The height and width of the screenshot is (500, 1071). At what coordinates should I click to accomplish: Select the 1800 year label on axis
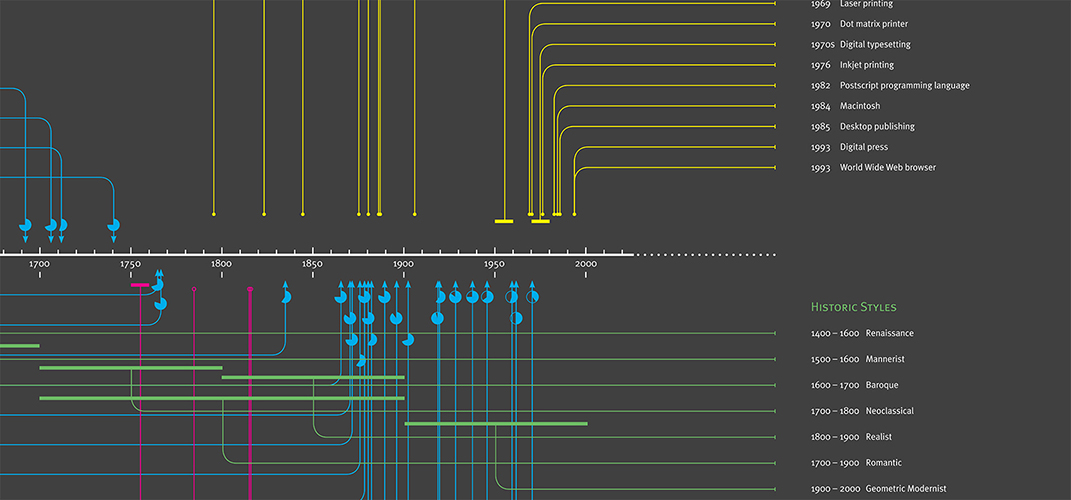[221, 264]
